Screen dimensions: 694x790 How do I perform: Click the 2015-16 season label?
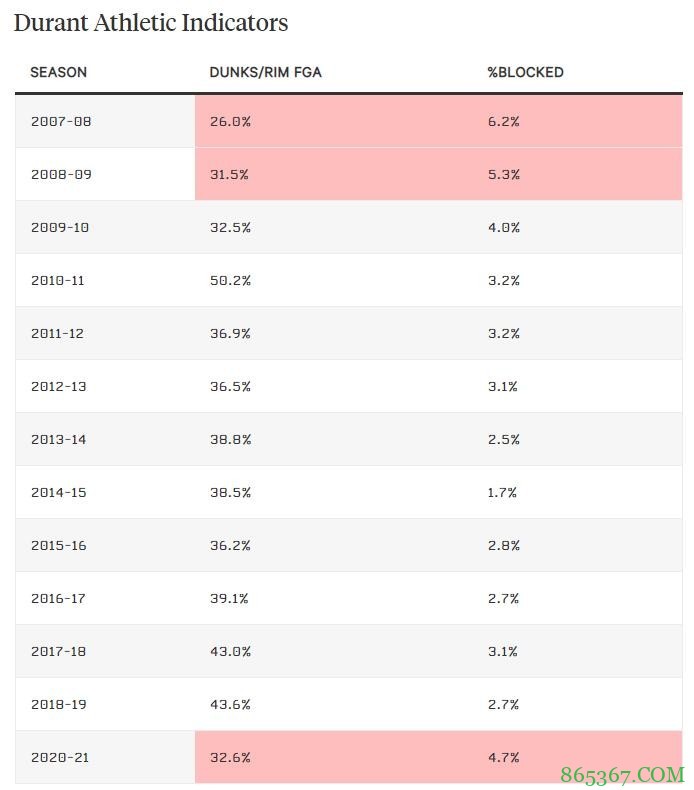point(58,545)
